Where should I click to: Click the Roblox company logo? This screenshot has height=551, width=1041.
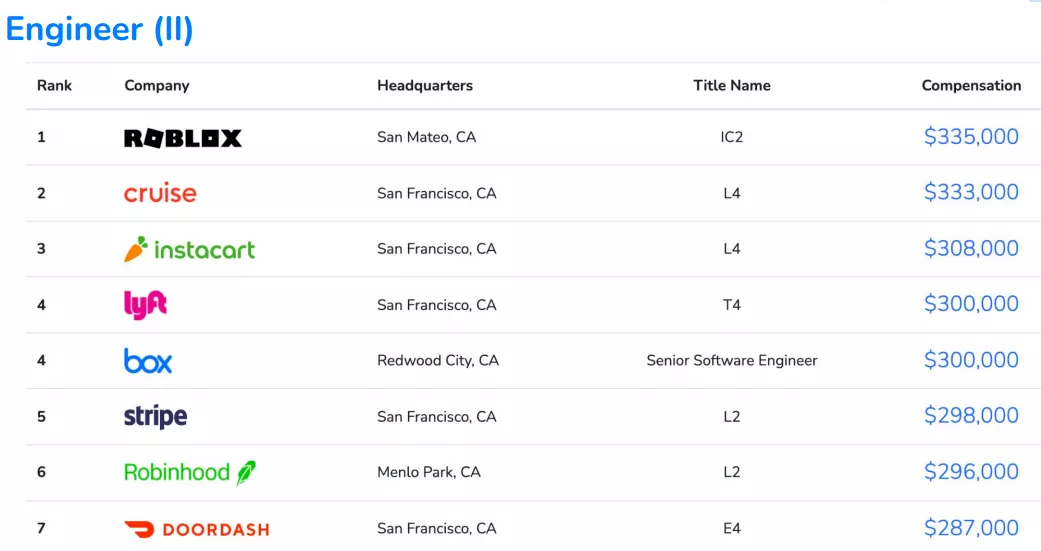pos(183,137)
